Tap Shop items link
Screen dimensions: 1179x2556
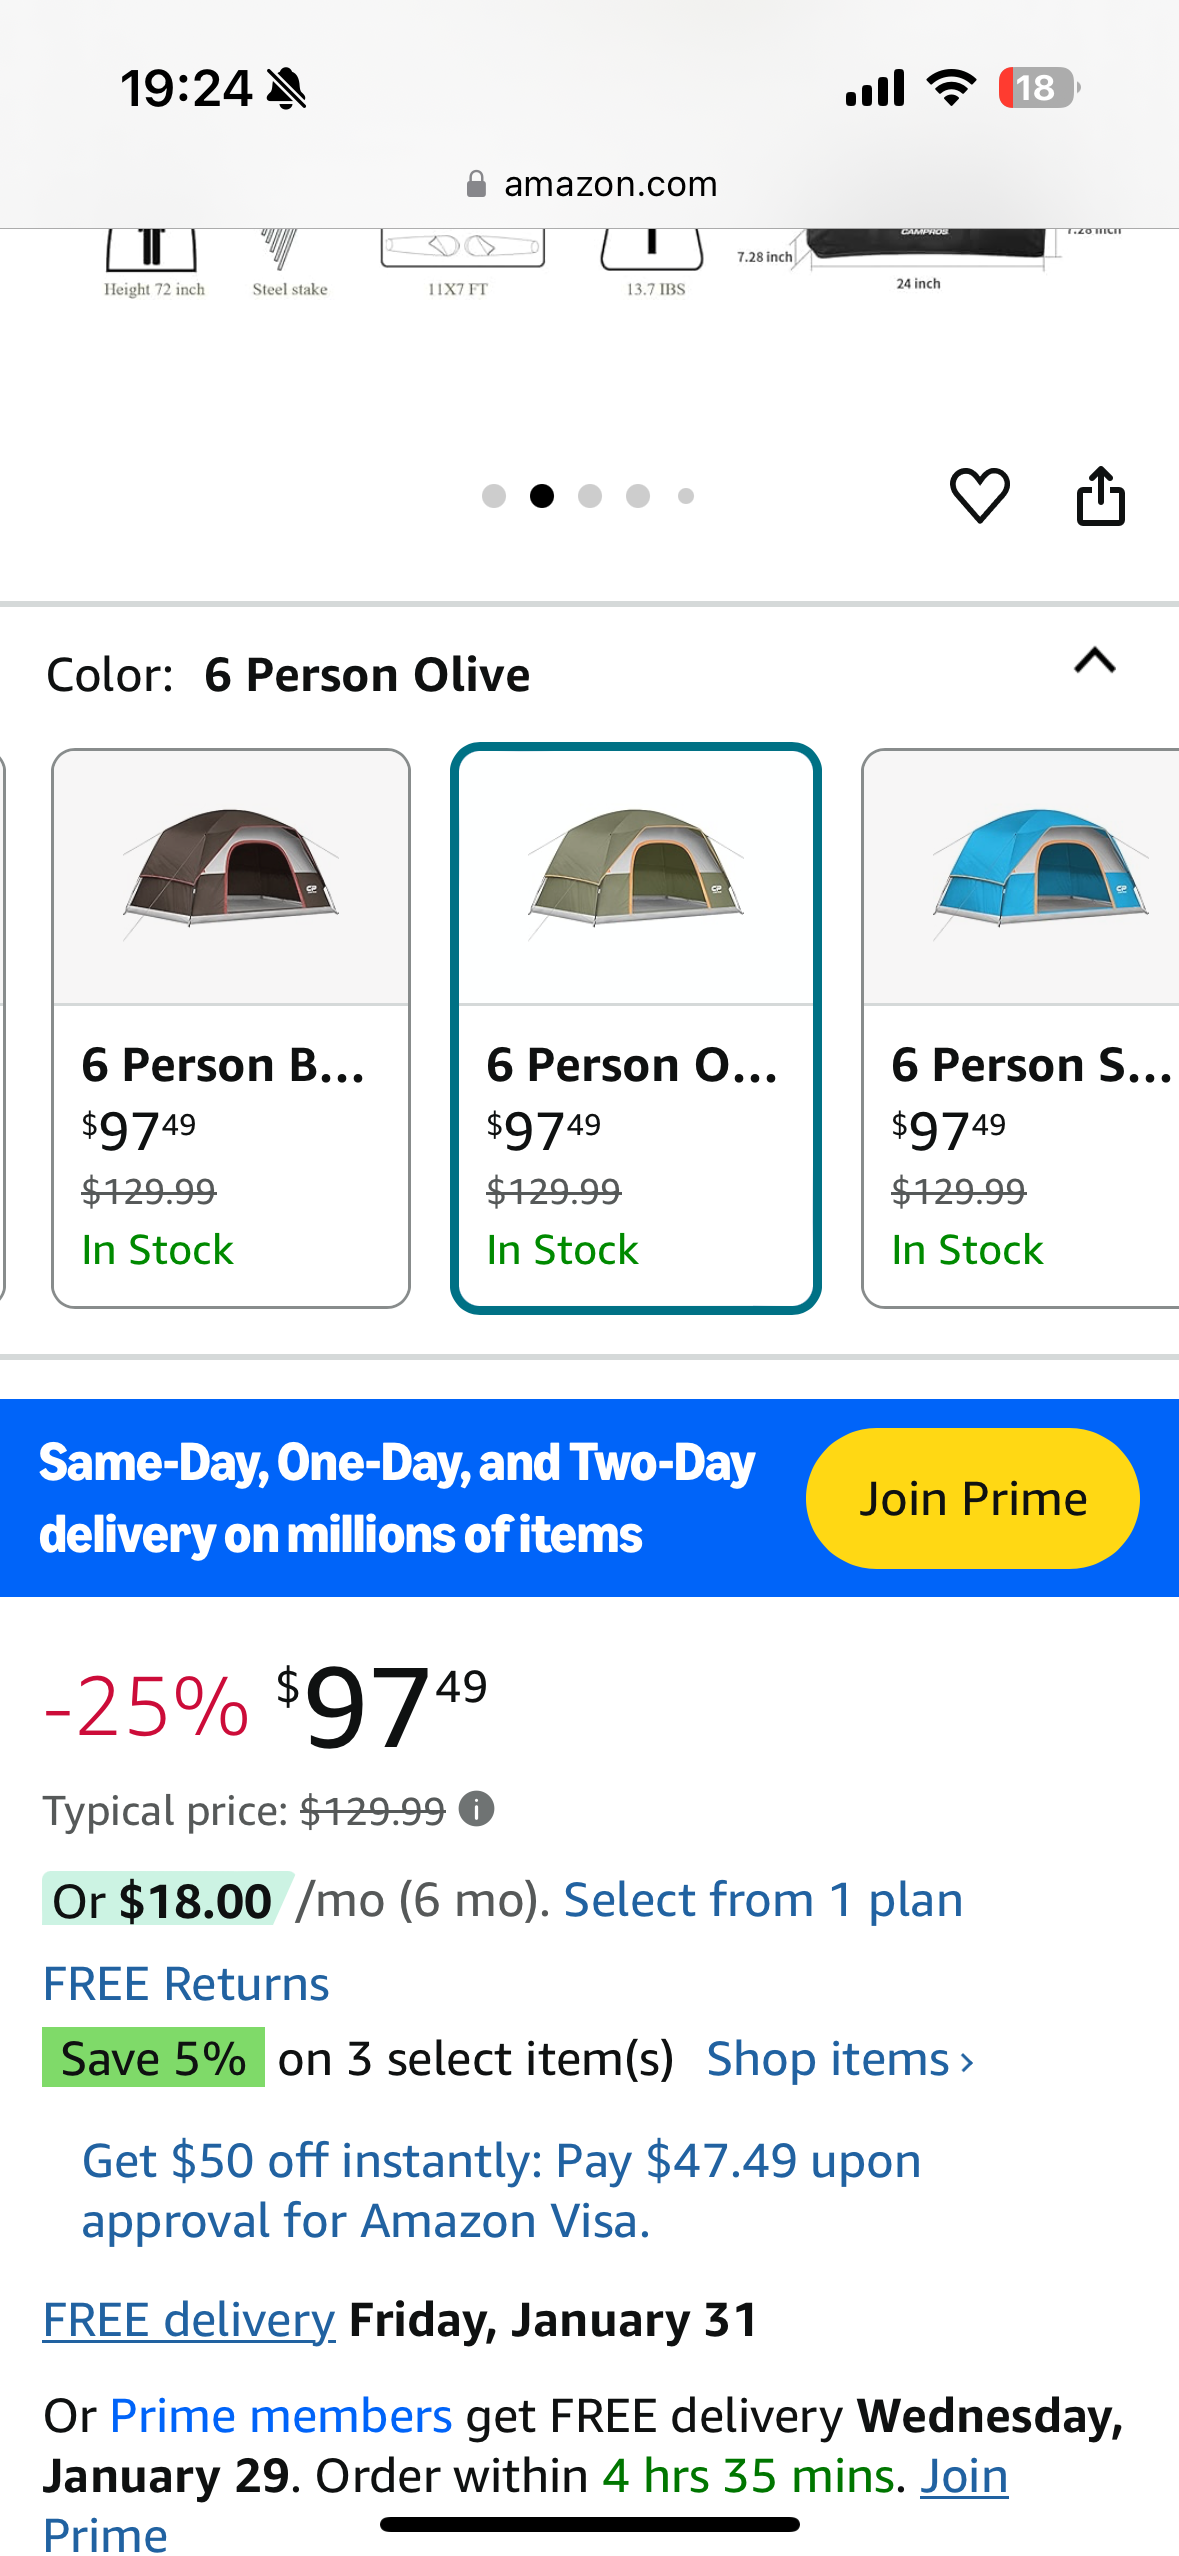839,2059
